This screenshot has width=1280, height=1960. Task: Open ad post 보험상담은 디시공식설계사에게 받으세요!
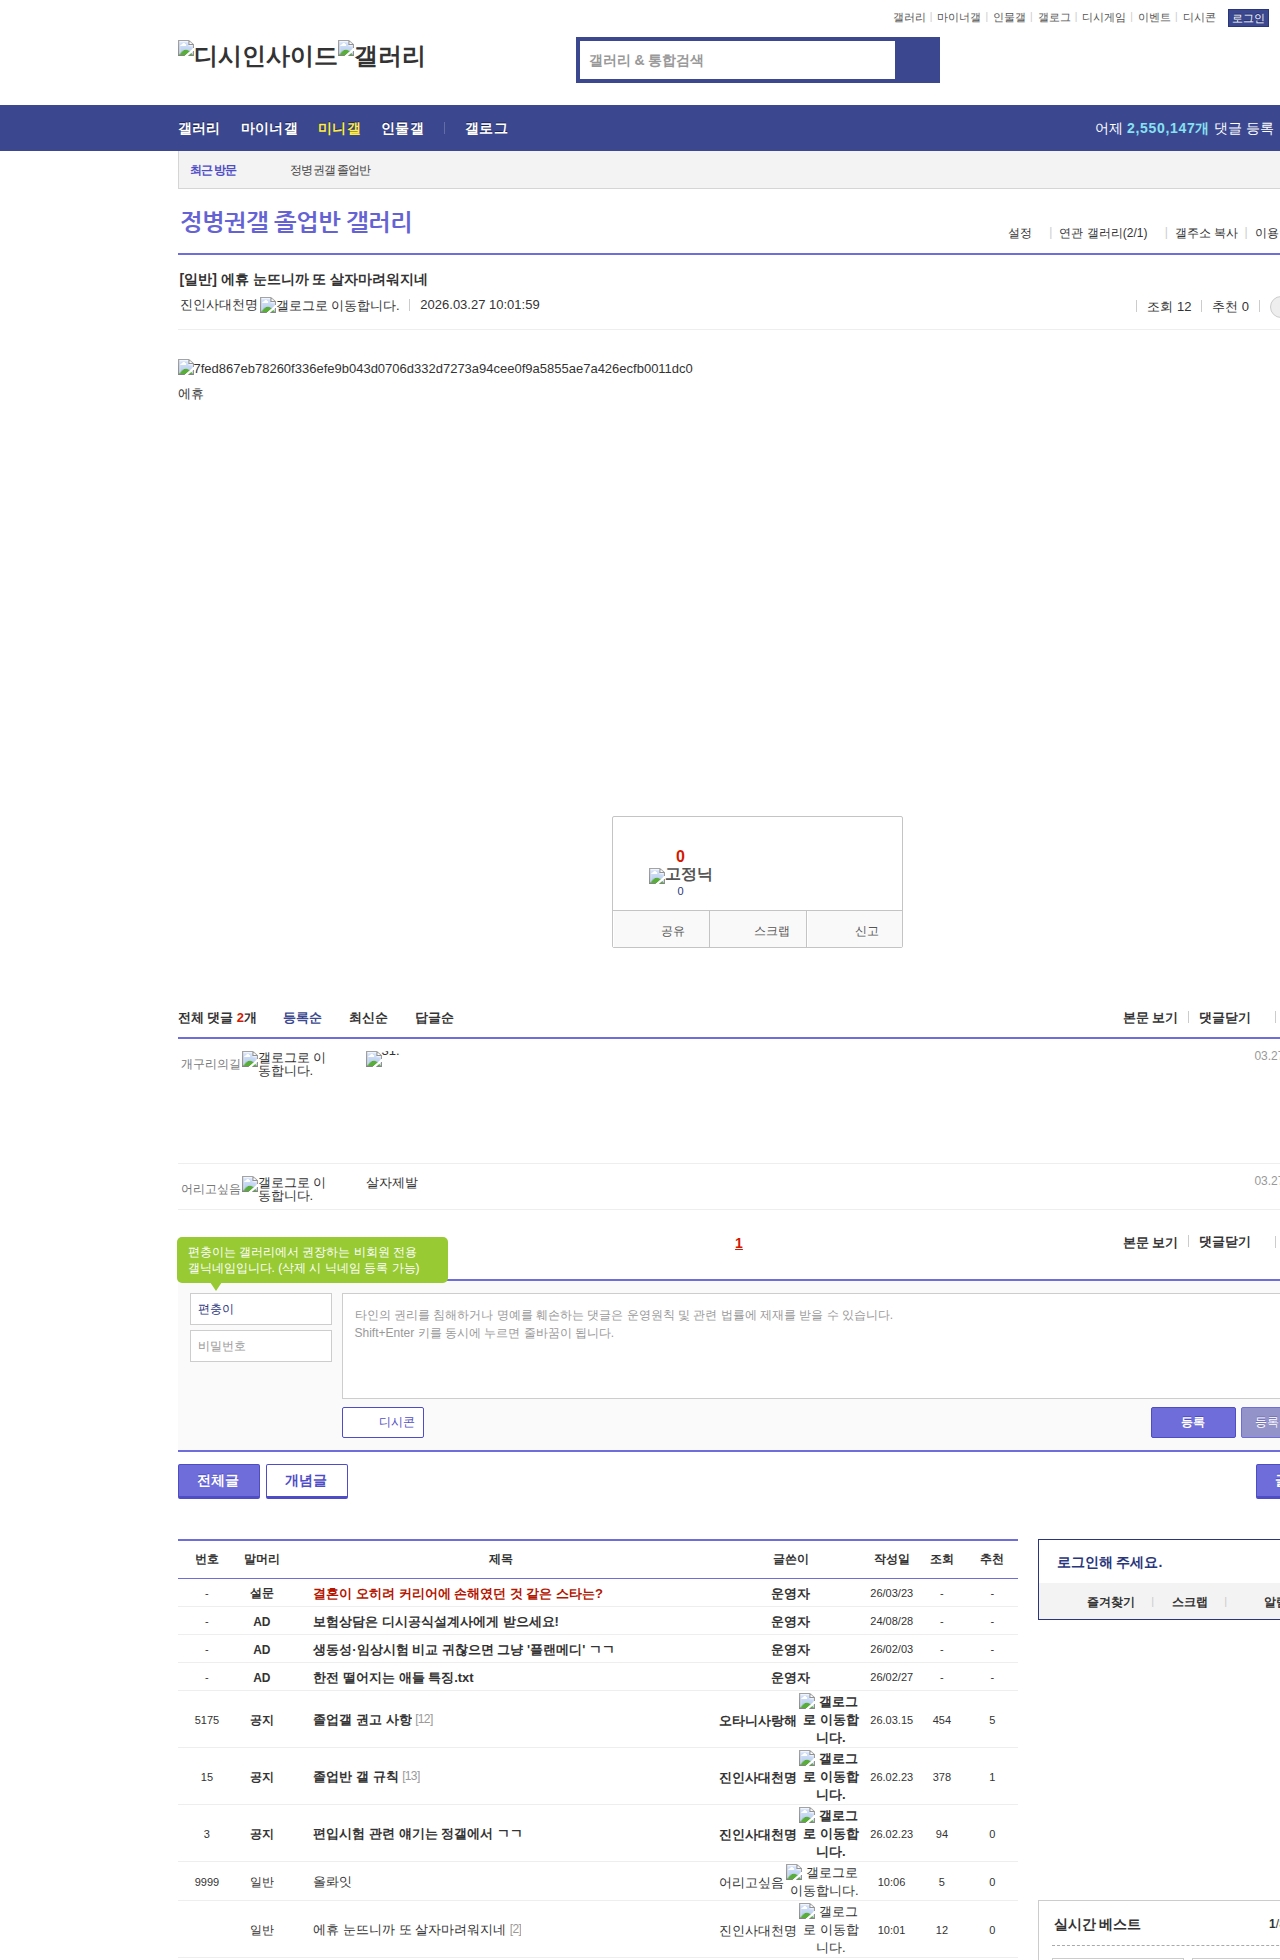click(x=436, y=1622)
